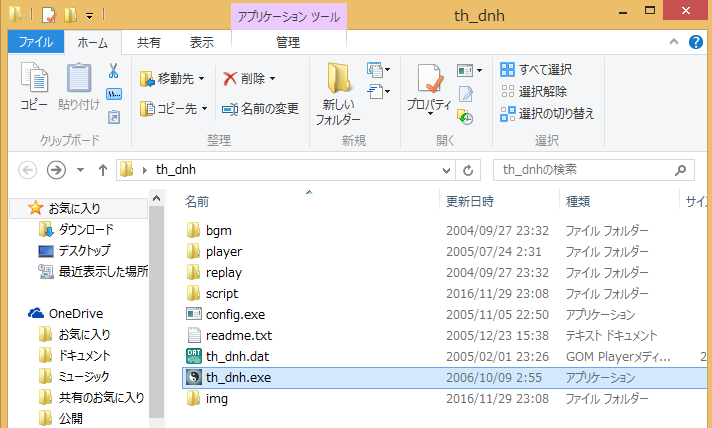Click the Cut scissors icon
This screenshot has width=712, height=428.
114,71
